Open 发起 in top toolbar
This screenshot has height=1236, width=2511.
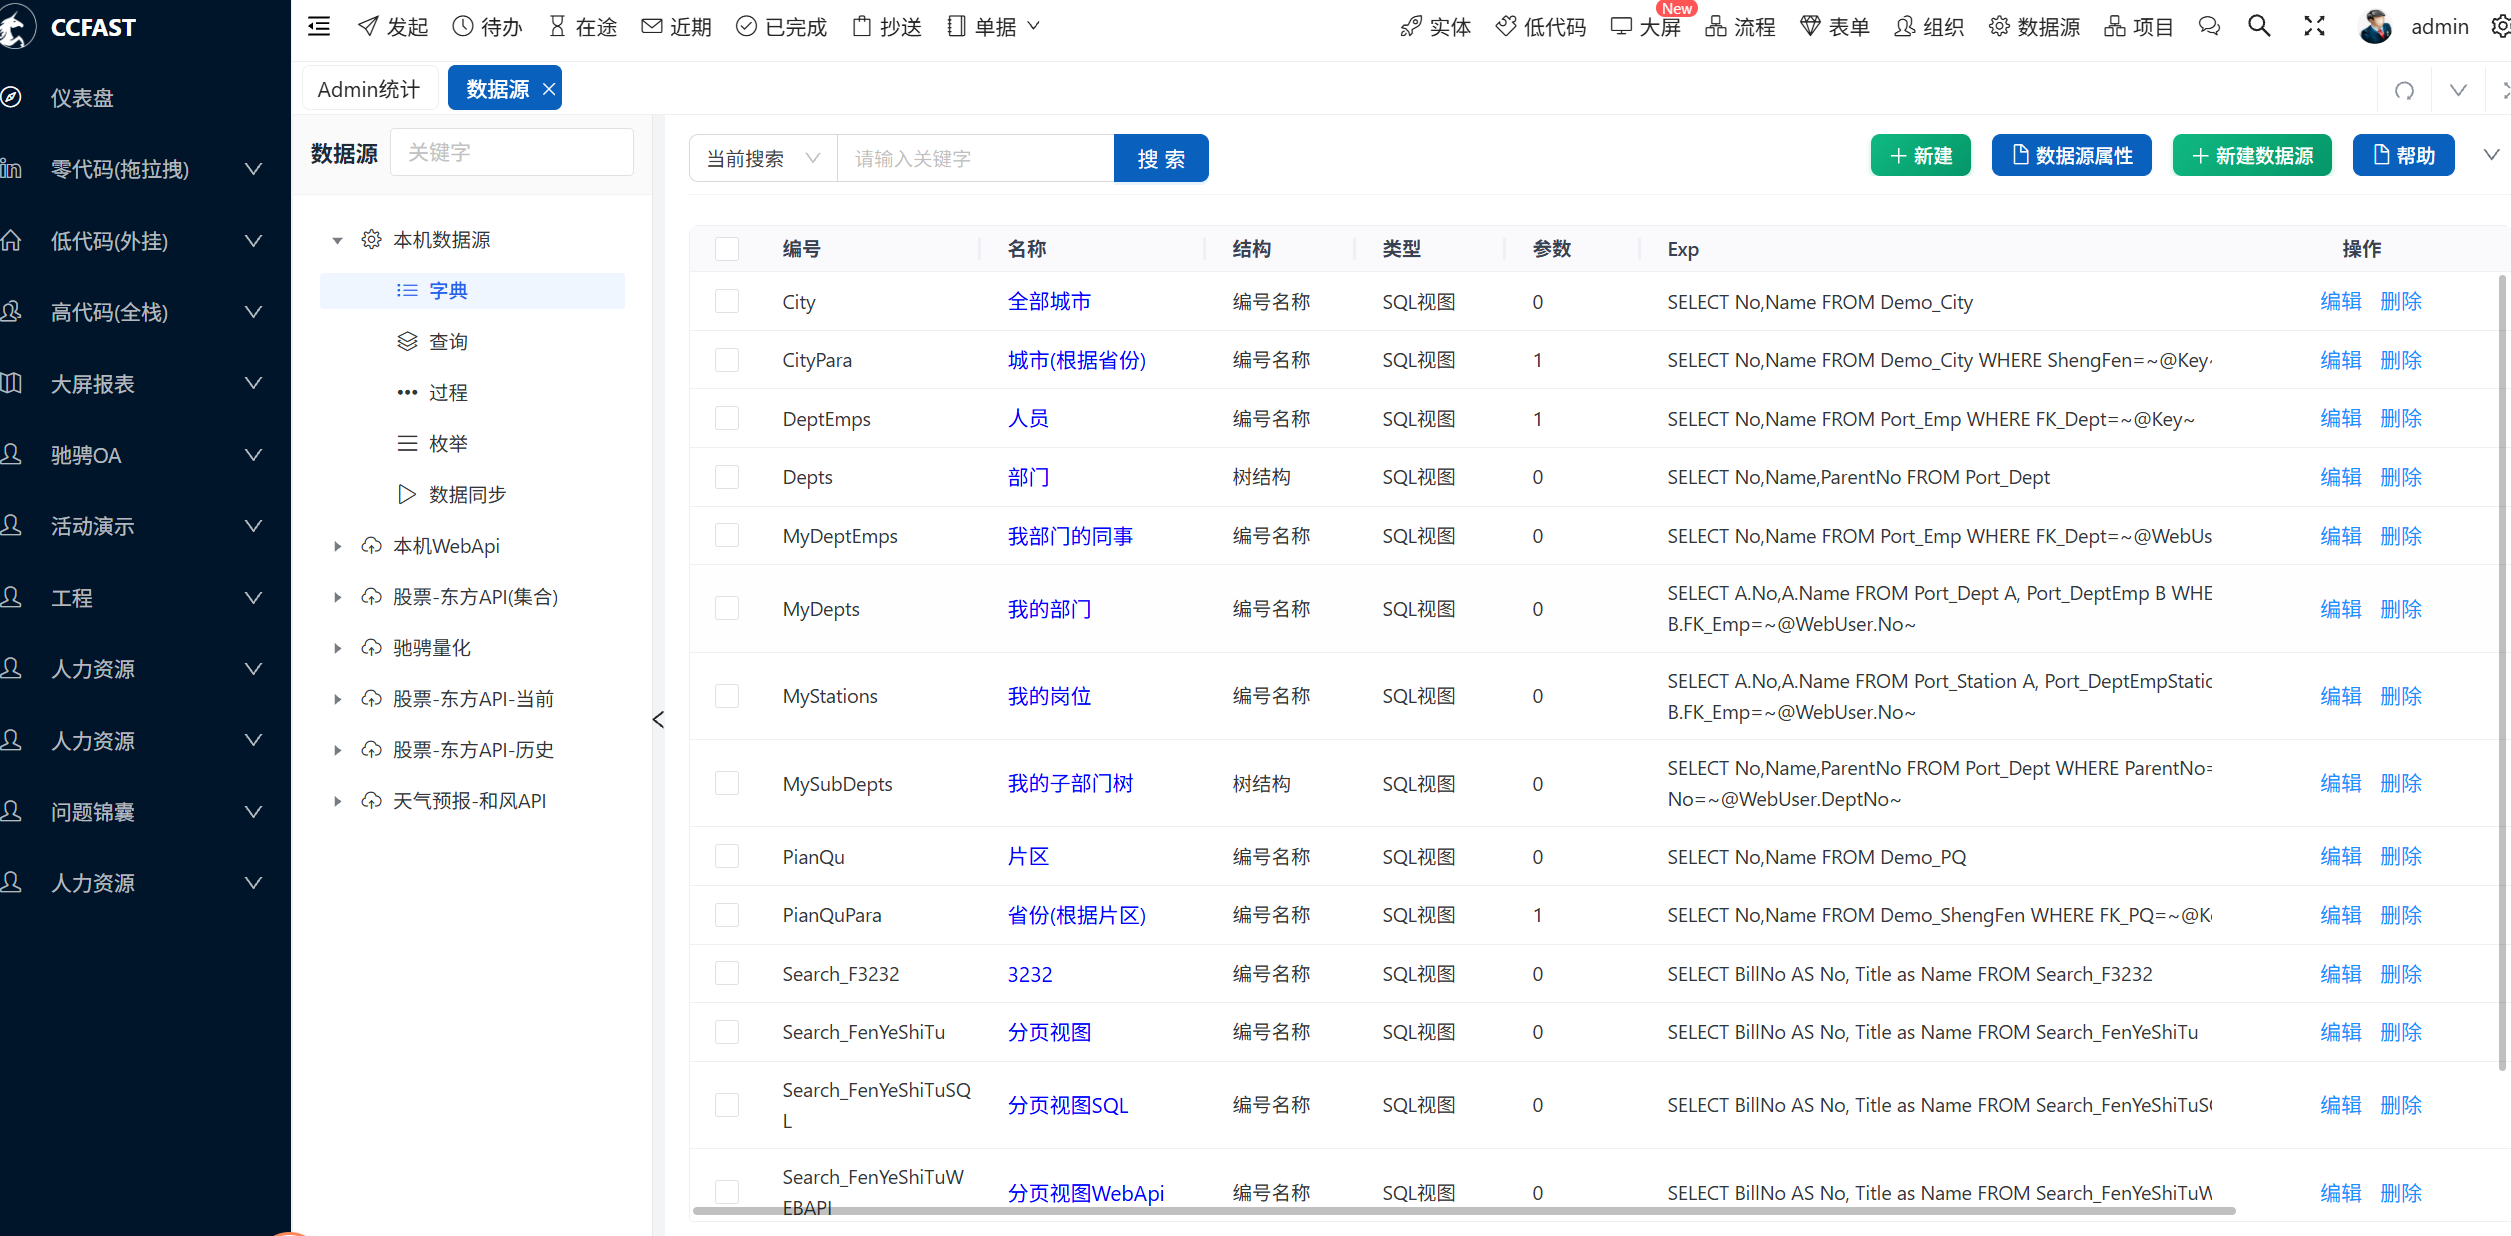pos(393,27)
